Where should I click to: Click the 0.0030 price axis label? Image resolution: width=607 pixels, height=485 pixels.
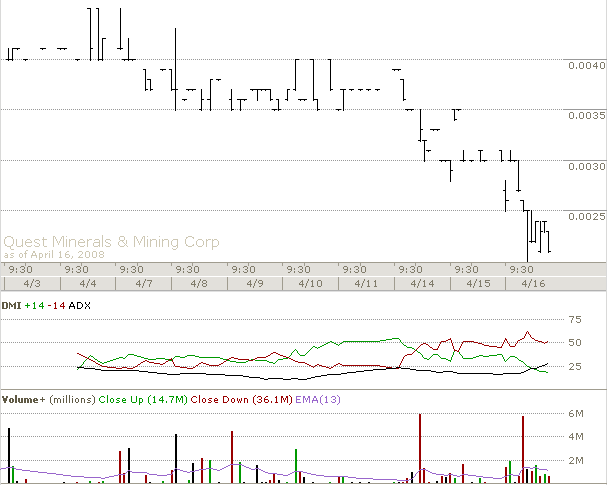tap(587, 166)
